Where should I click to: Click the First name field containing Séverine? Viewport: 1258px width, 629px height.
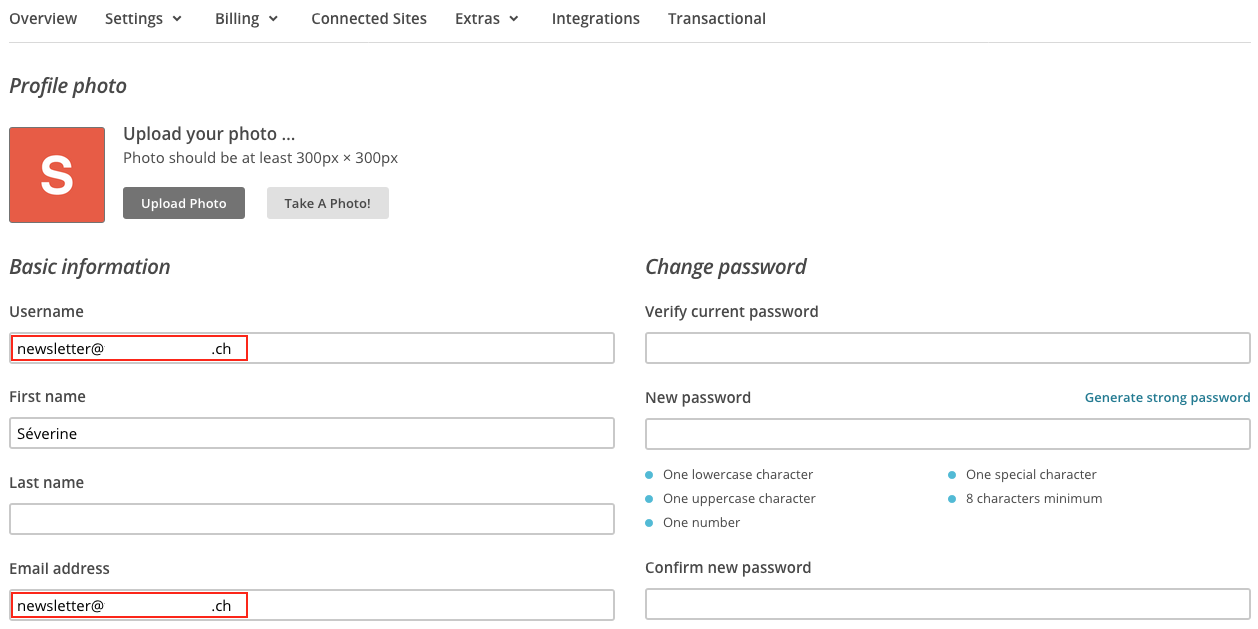tap(311, 434)
